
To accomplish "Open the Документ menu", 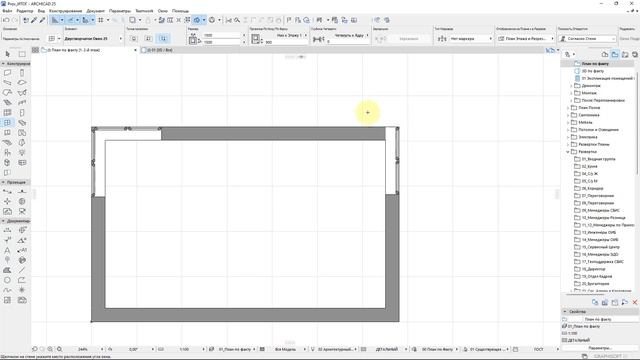I will coord(96,11).
